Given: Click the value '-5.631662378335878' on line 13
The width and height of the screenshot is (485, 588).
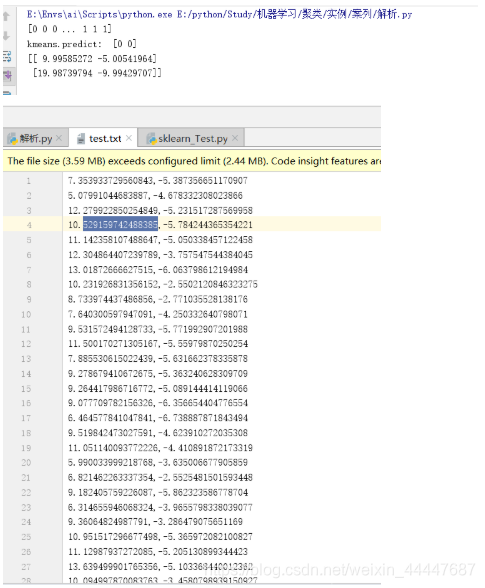Looking at the screenshot, I should pyautogui.click(x=203, y=358).
